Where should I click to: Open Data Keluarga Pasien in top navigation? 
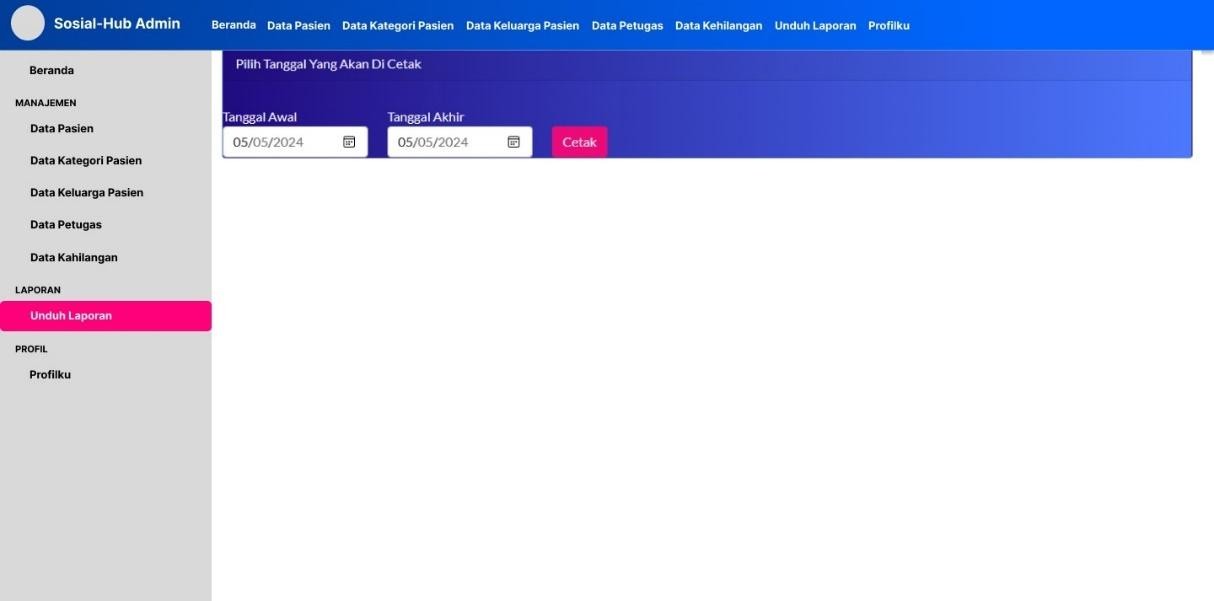522,26
